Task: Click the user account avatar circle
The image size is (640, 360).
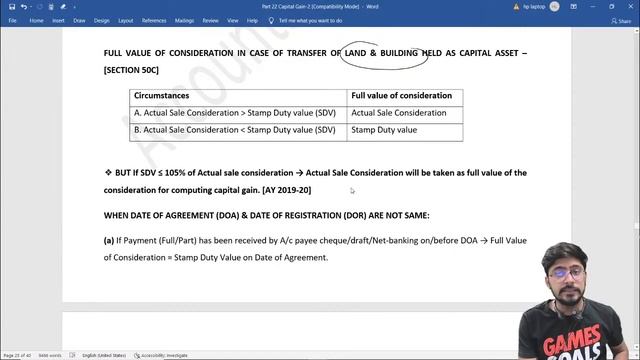Action: [554, 7]
